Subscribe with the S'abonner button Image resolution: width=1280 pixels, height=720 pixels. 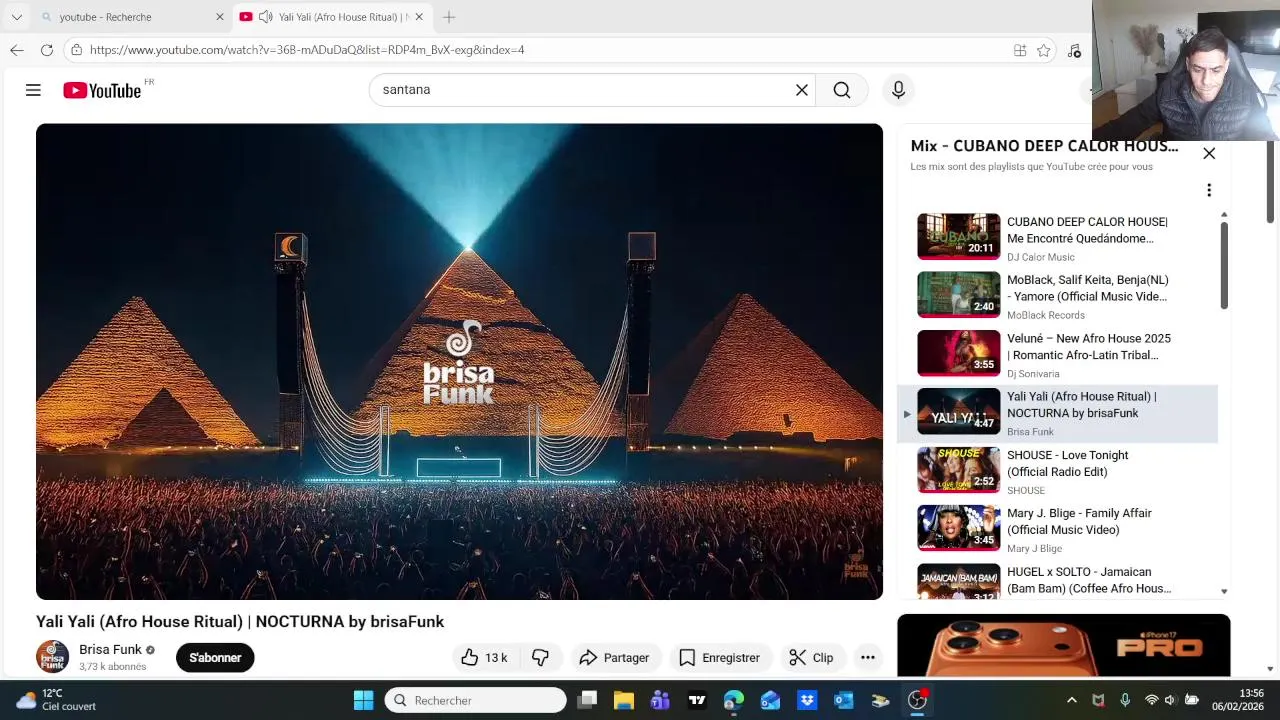click(215, 657)
